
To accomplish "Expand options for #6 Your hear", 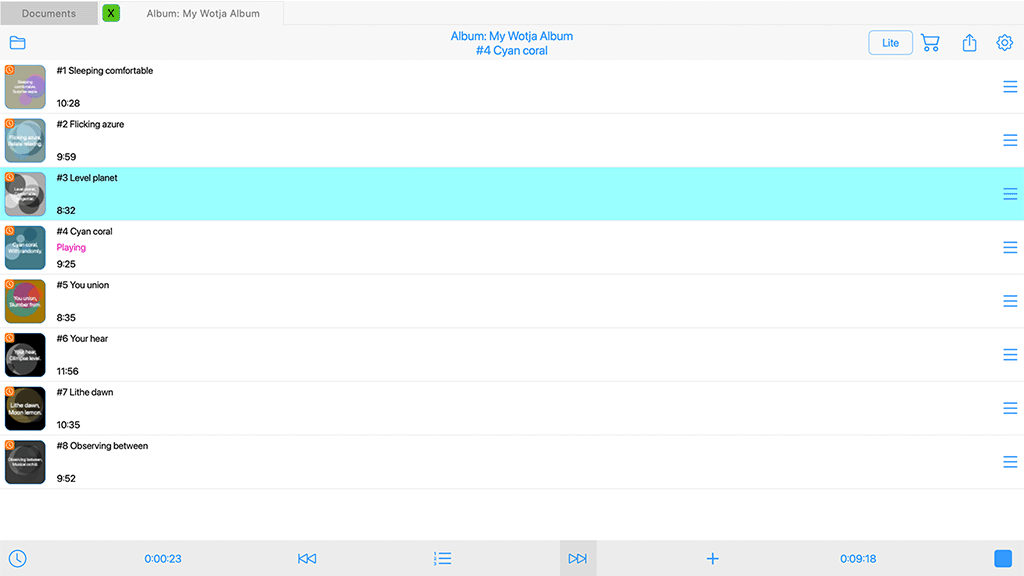I will tap(1010, 355).
